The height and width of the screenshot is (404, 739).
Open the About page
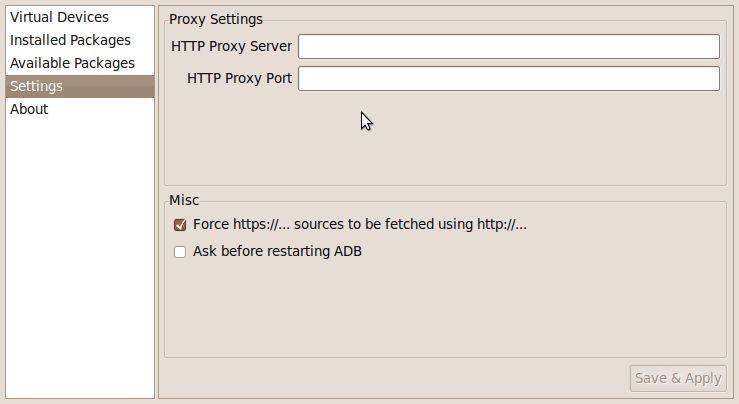(x=29, y=109)
